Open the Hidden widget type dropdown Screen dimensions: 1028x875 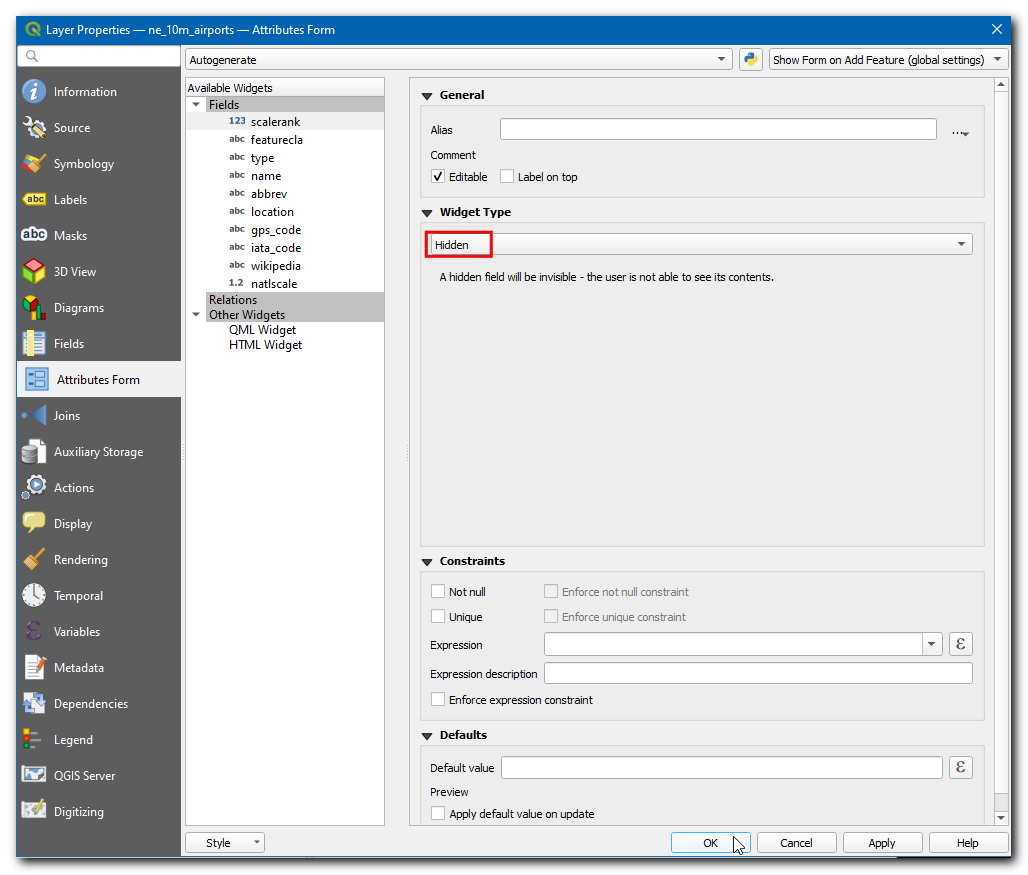click(700, 244)
